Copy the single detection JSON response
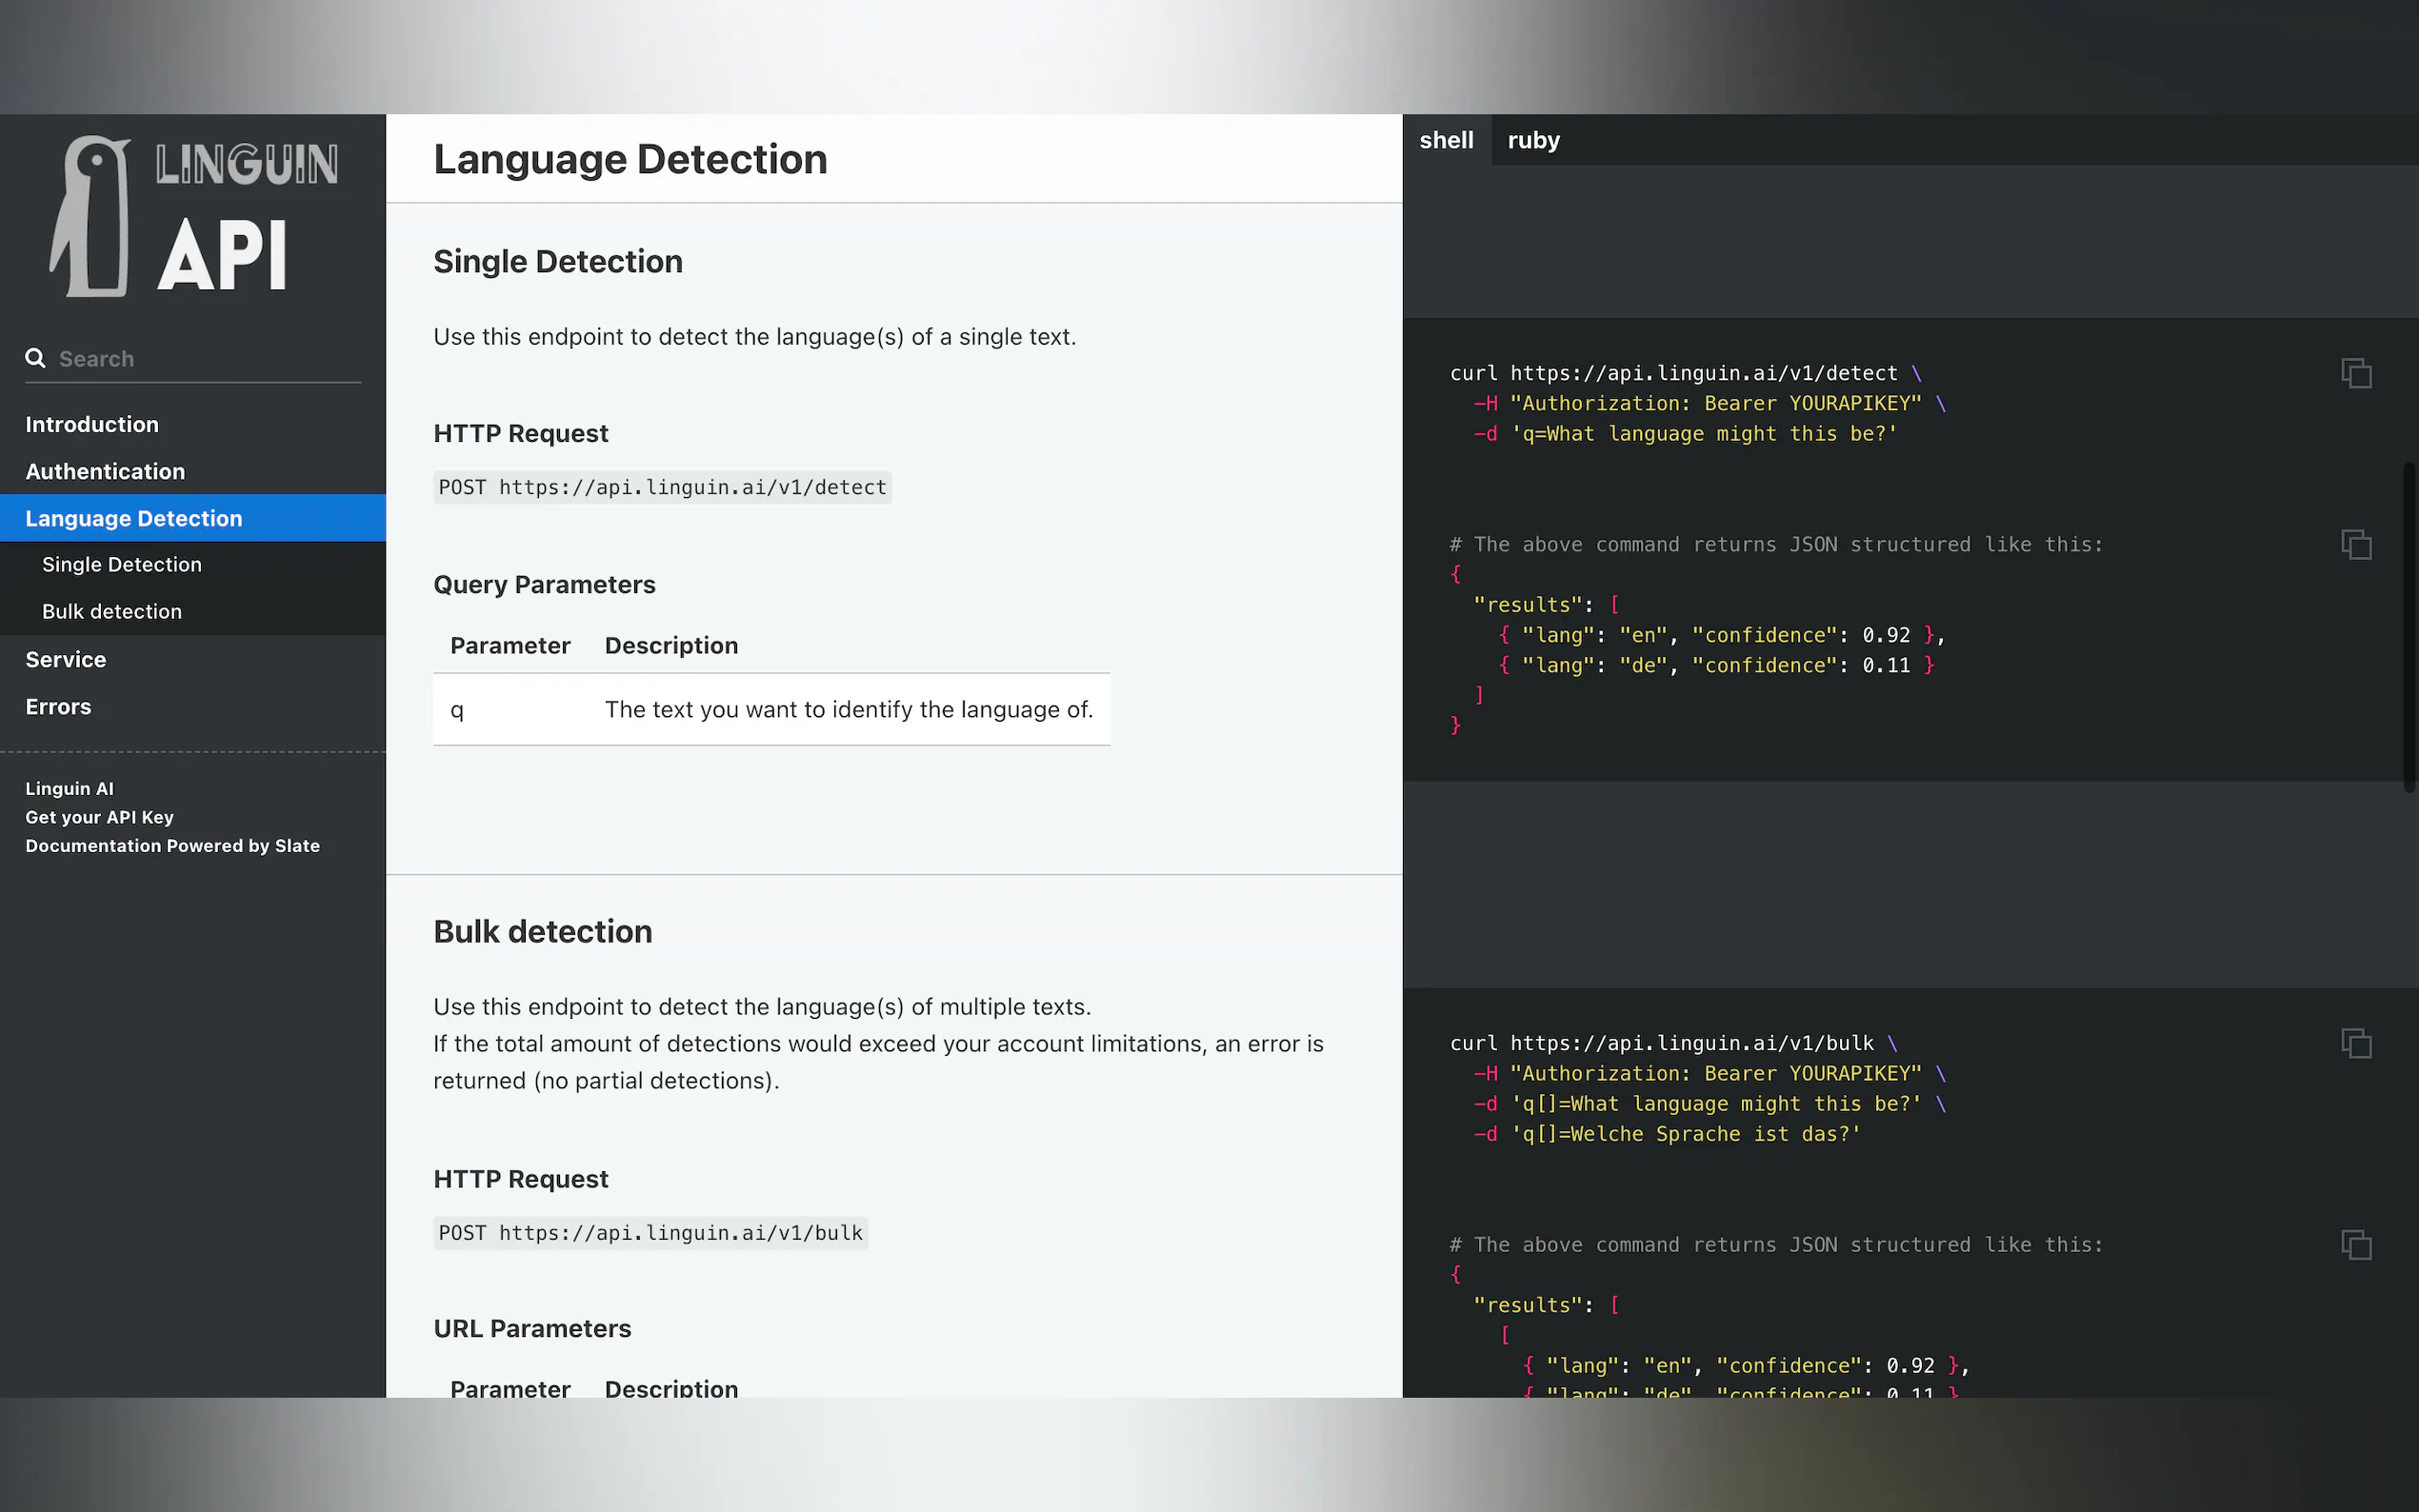Viewport: 2419px width, 1512px height. click(x=2355, y=545)
